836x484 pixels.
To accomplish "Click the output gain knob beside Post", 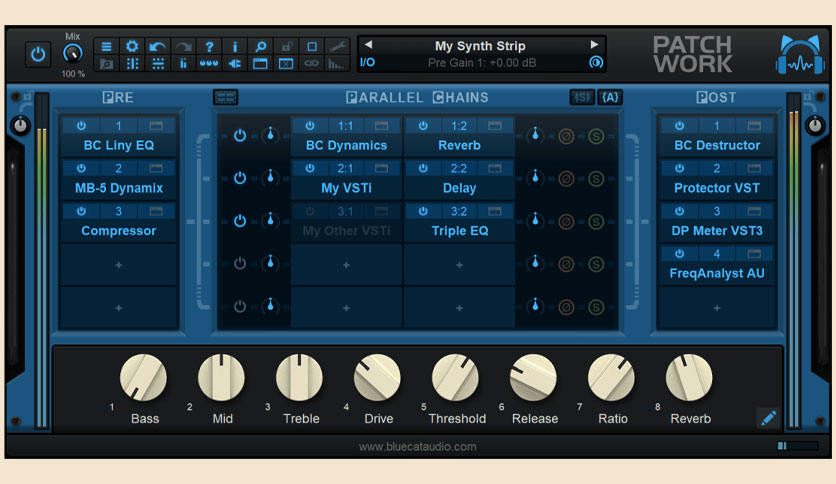I will tap(815, 126).
